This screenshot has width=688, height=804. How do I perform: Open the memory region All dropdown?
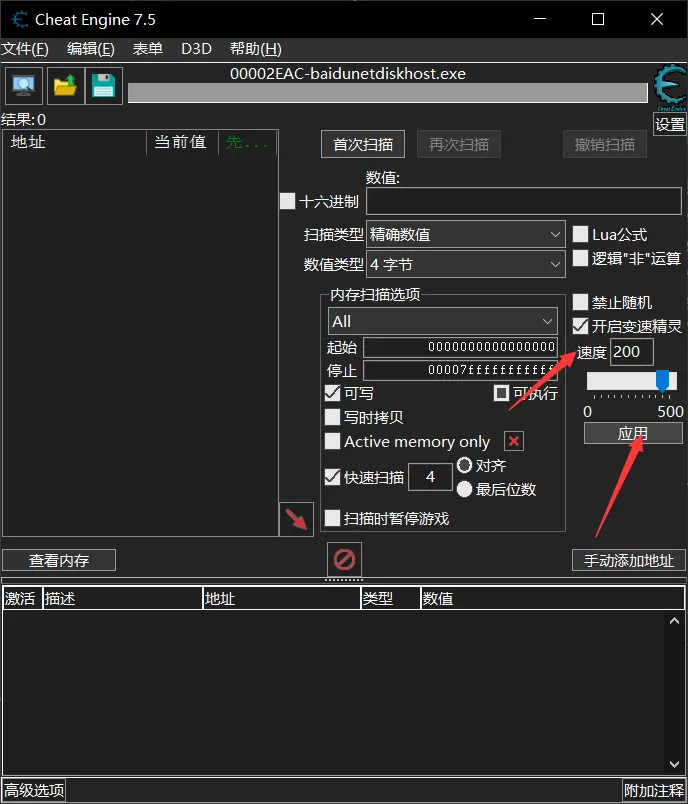(x=442, y=321)
